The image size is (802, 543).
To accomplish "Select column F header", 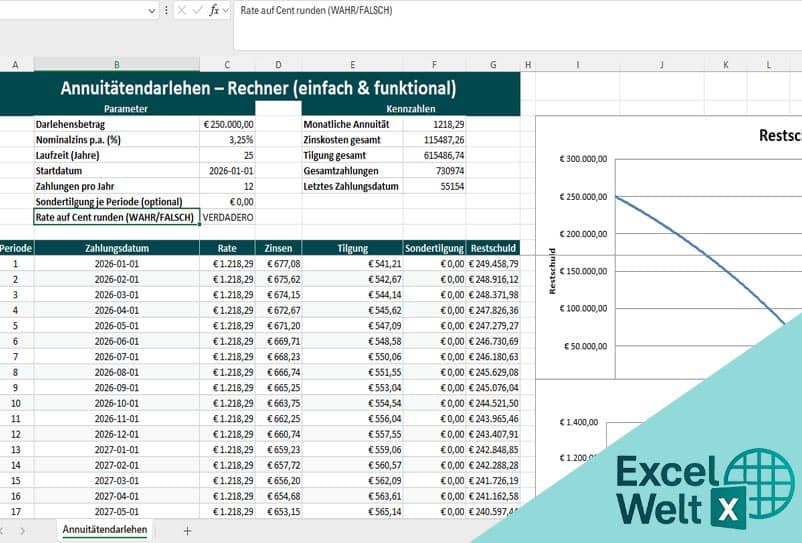I will (x=434, y=64).
